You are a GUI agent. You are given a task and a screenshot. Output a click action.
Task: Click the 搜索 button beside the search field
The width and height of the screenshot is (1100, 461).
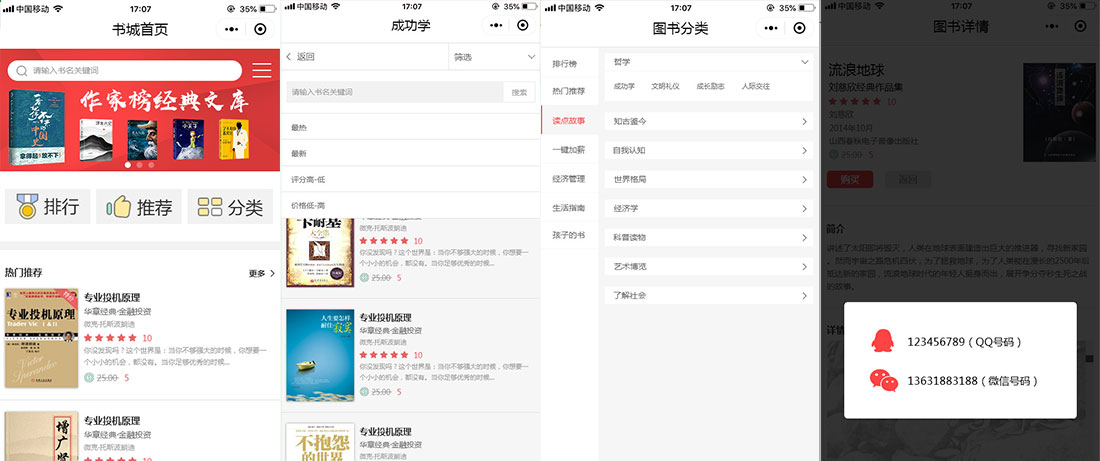[x=519, y=92]
